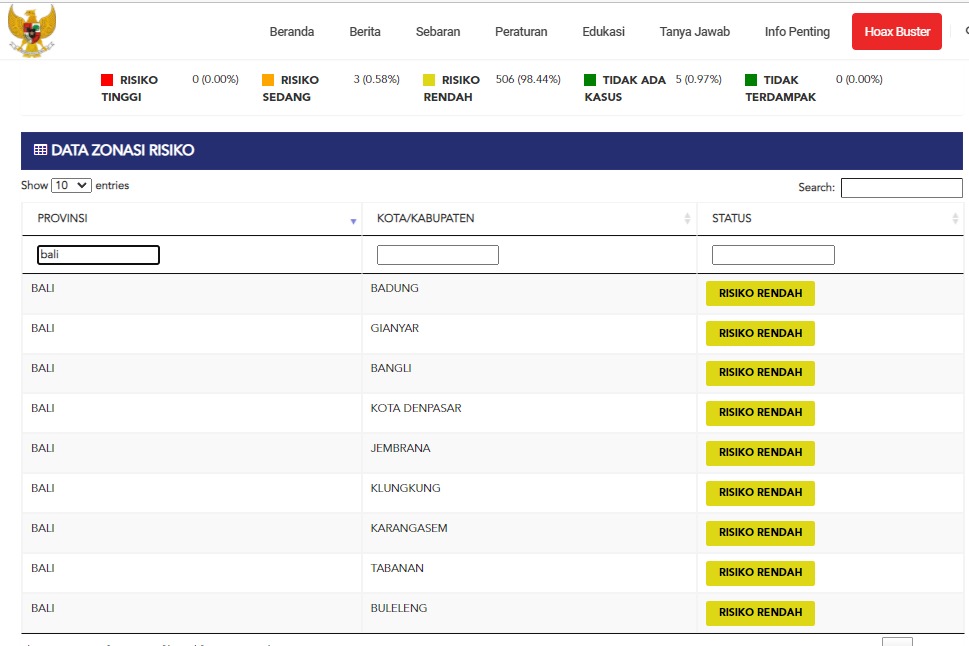
Task: Open the Show entries count dropdown
Action: [x=71, y=186]
